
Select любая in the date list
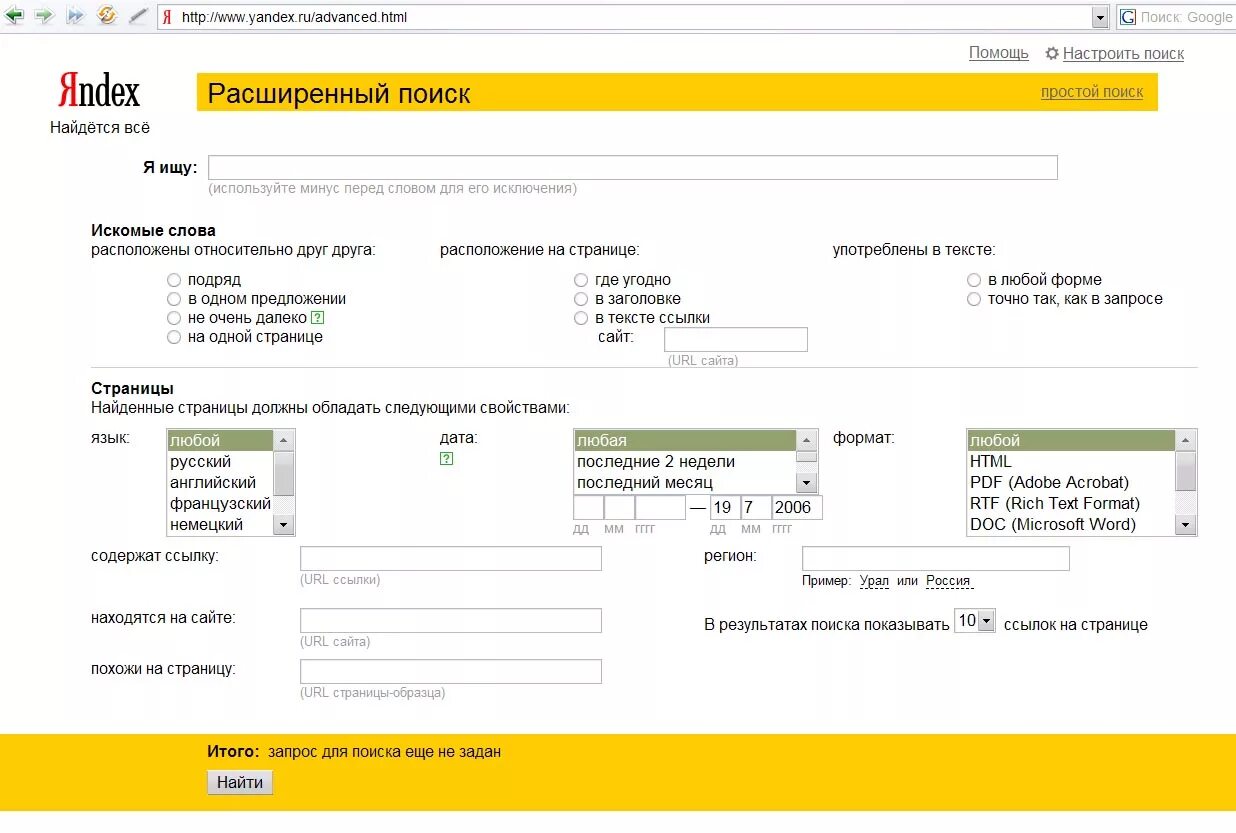click(685, 440)
